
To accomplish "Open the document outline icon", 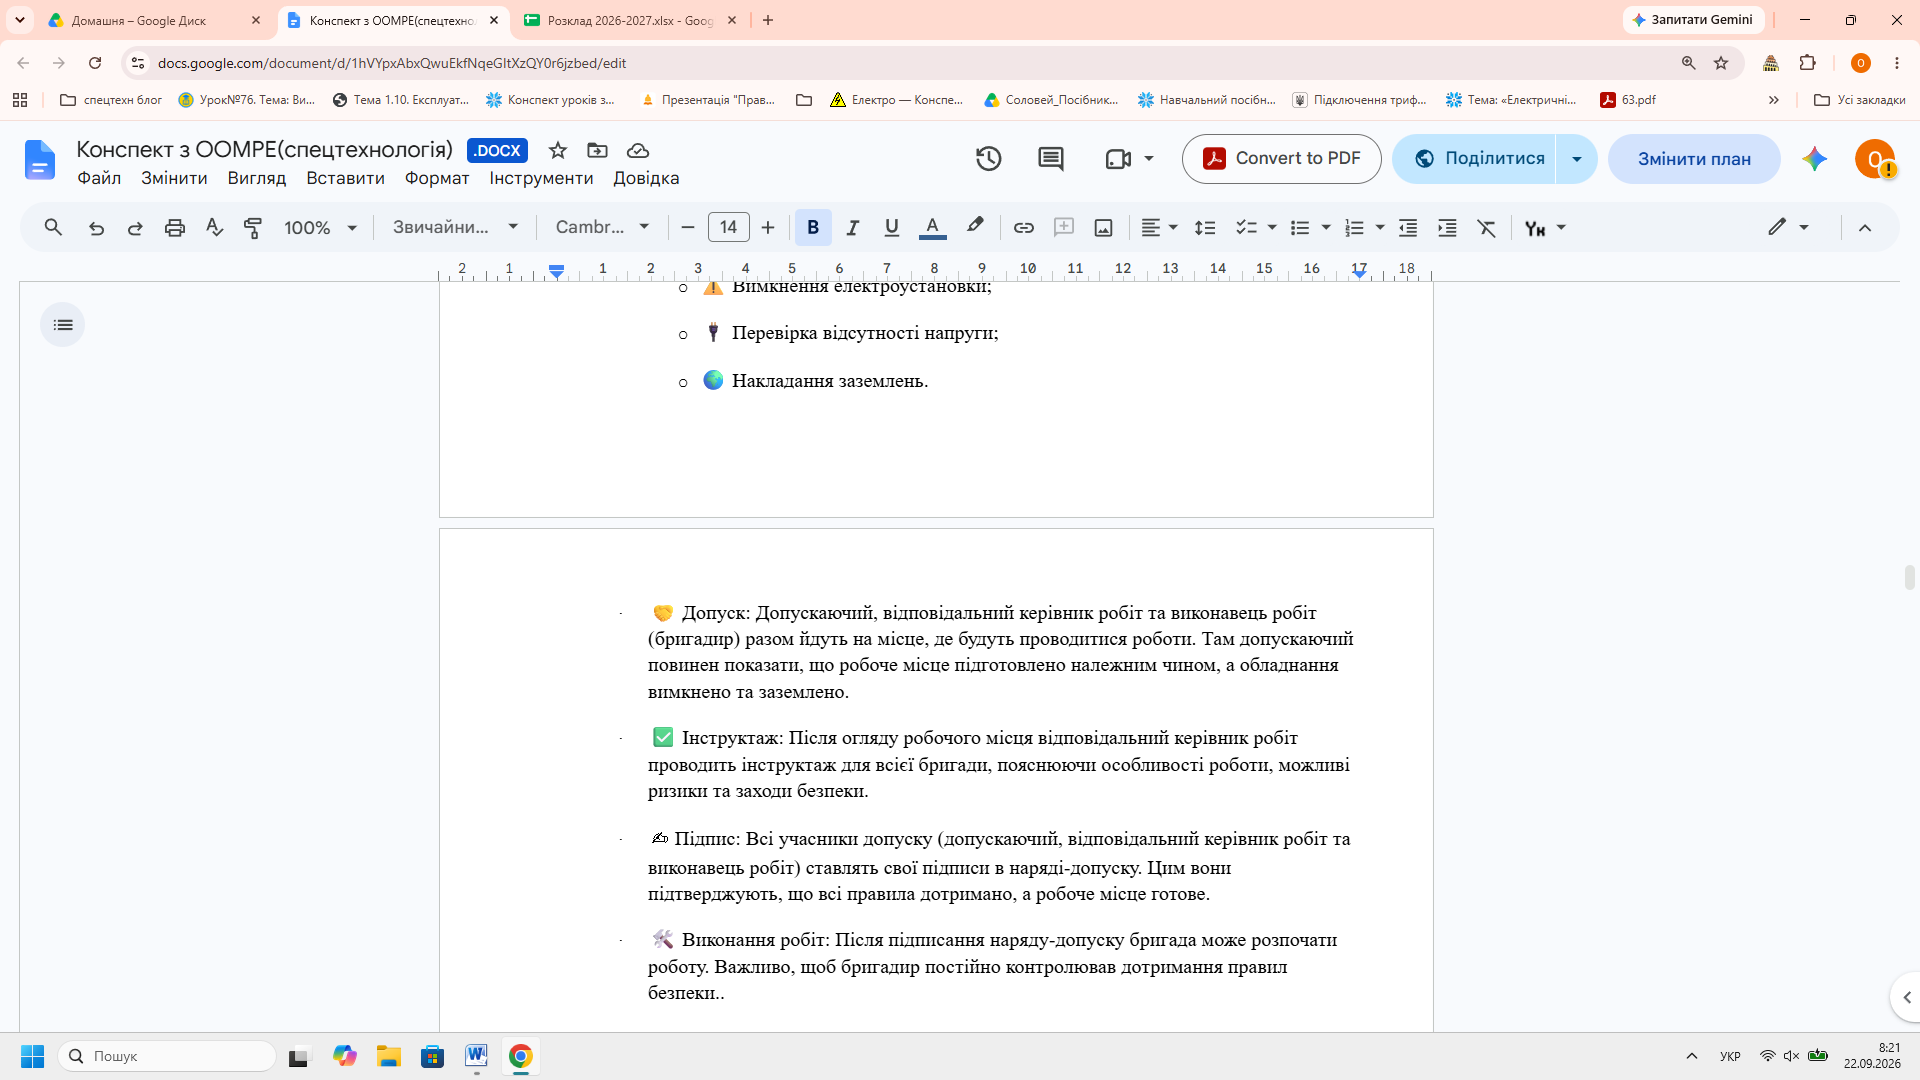I will (x=63, y=325).
